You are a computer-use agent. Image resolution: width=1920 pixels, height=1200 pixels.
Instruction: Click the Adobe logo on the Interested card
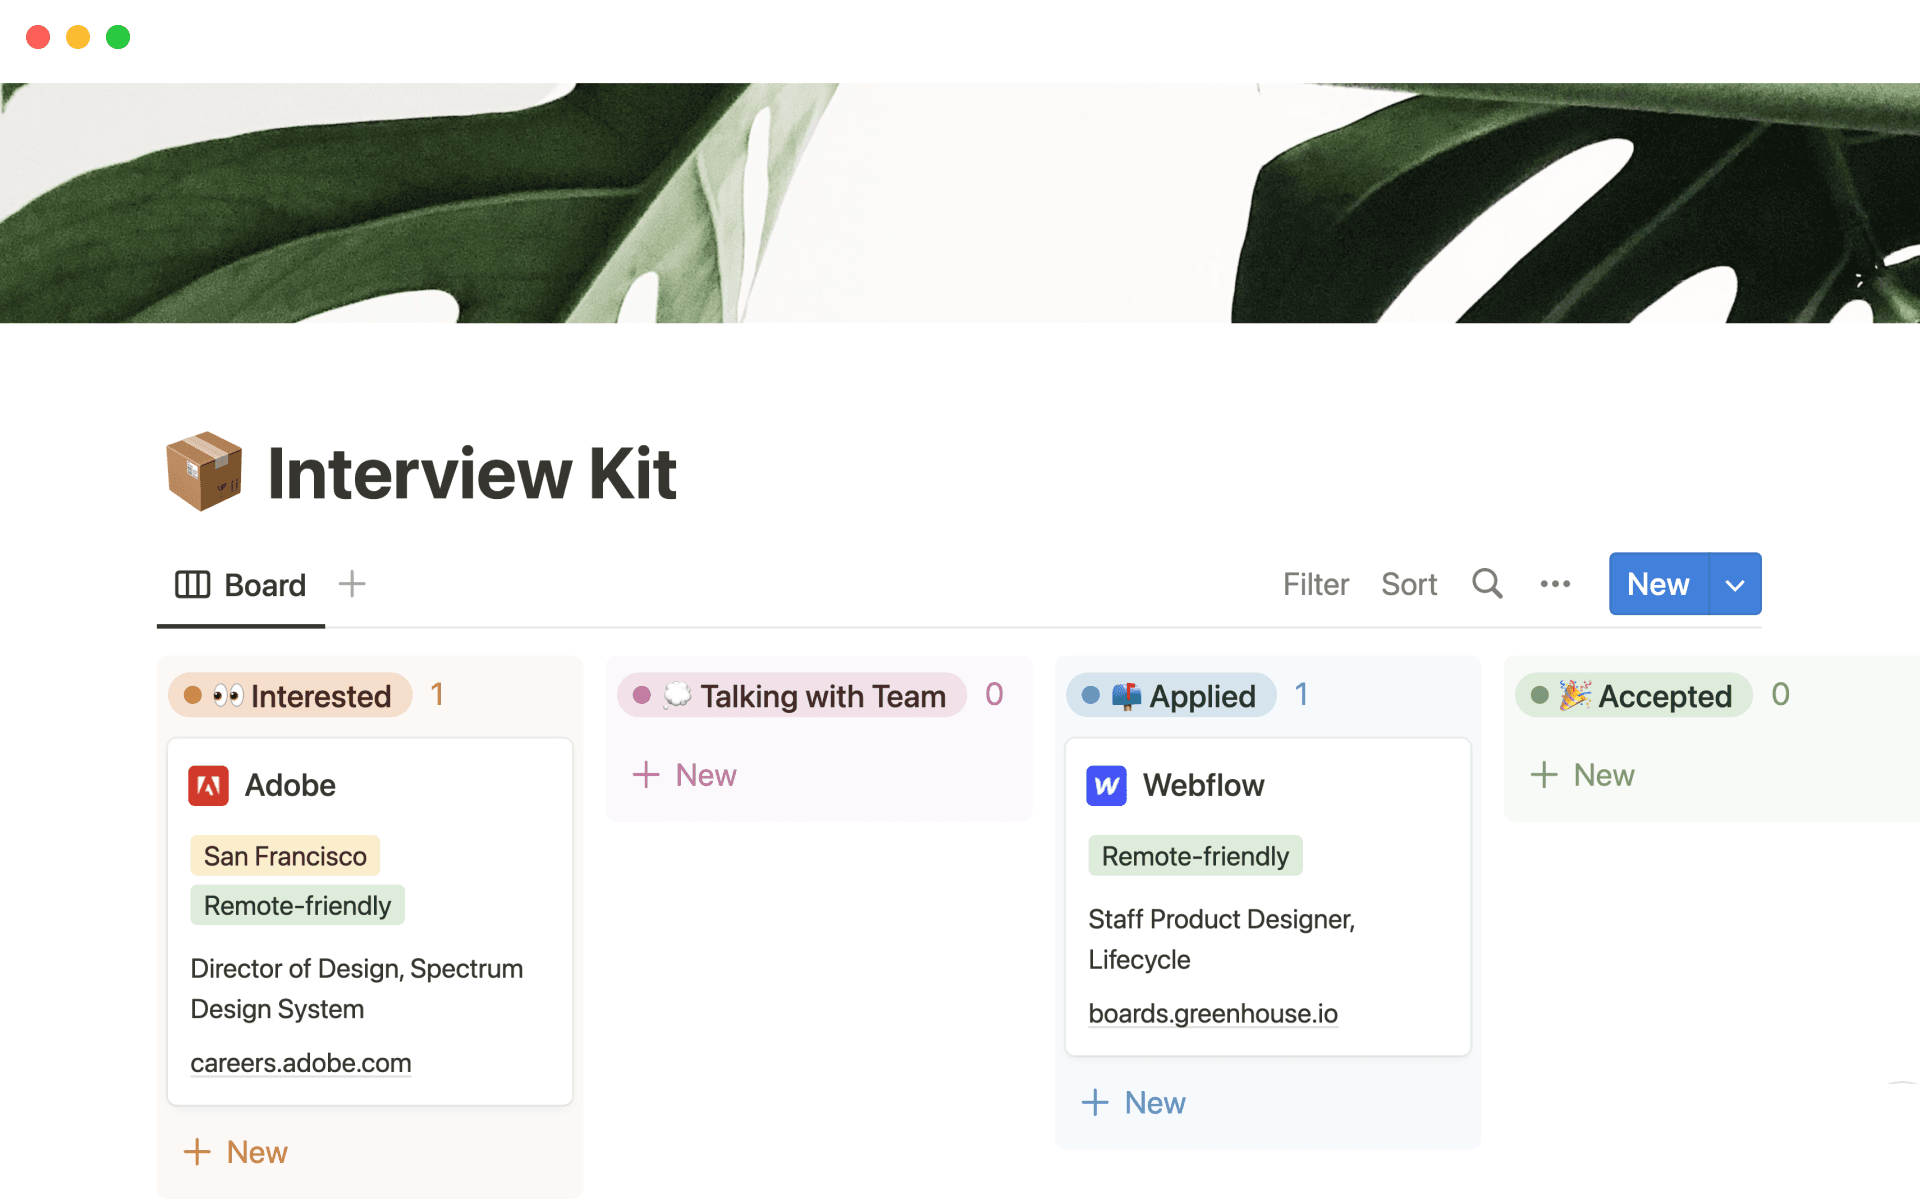pyautogui.click(x=208, y=785)
